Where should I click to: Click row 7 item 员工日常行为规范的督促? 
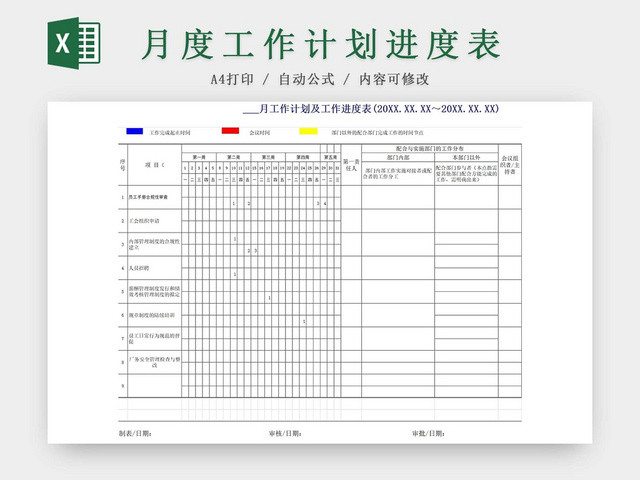coord(154,338)
